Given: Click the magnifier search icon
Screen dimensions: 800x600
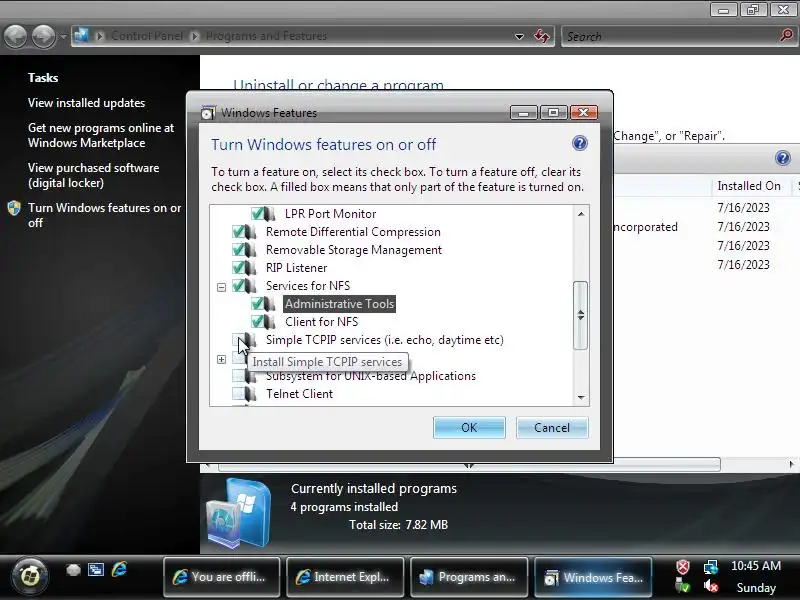Looking at the screenshot, I should (787, 36).
